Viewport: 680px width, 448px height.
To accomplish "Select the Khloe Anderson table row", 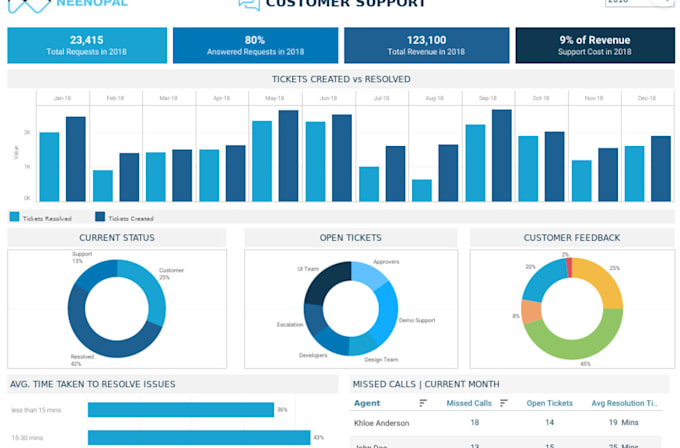I will pos(506,422).
